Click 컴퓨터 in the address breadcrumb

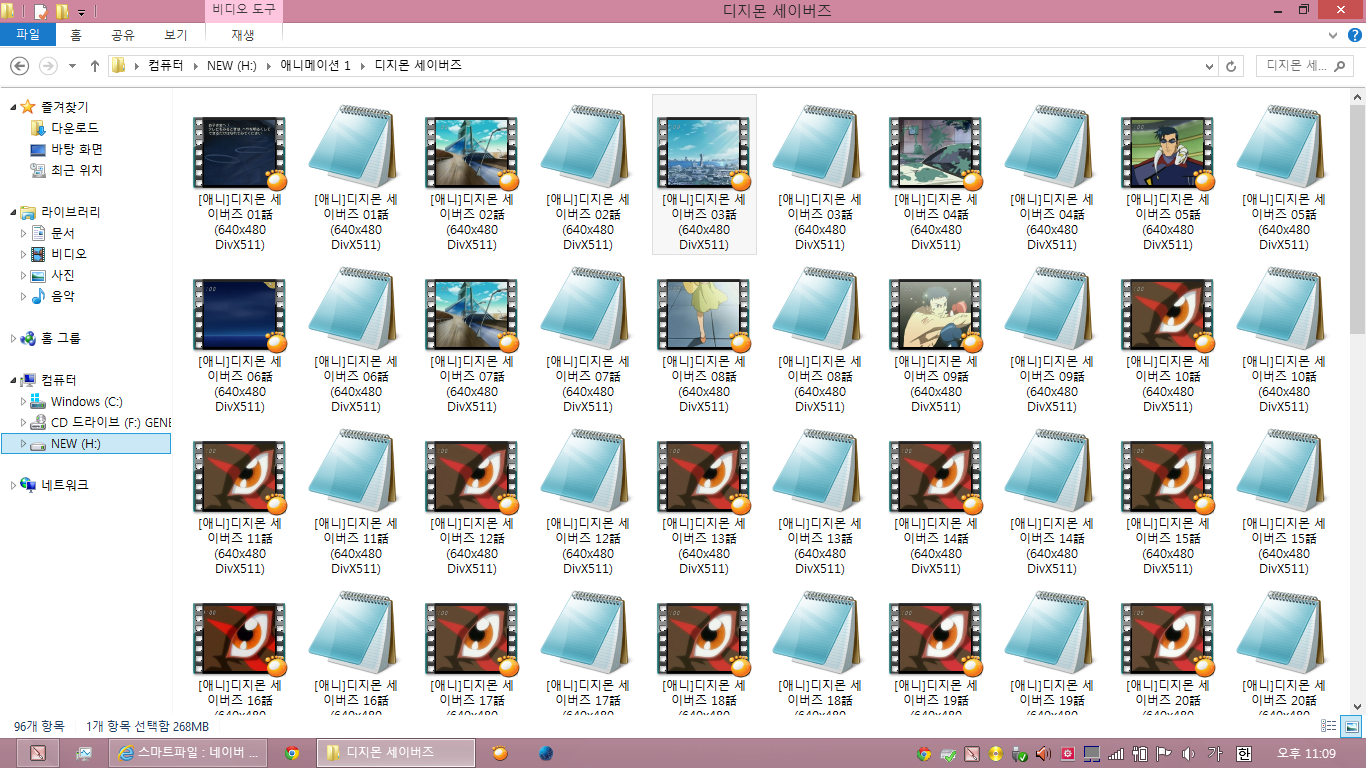pos(166,66)
